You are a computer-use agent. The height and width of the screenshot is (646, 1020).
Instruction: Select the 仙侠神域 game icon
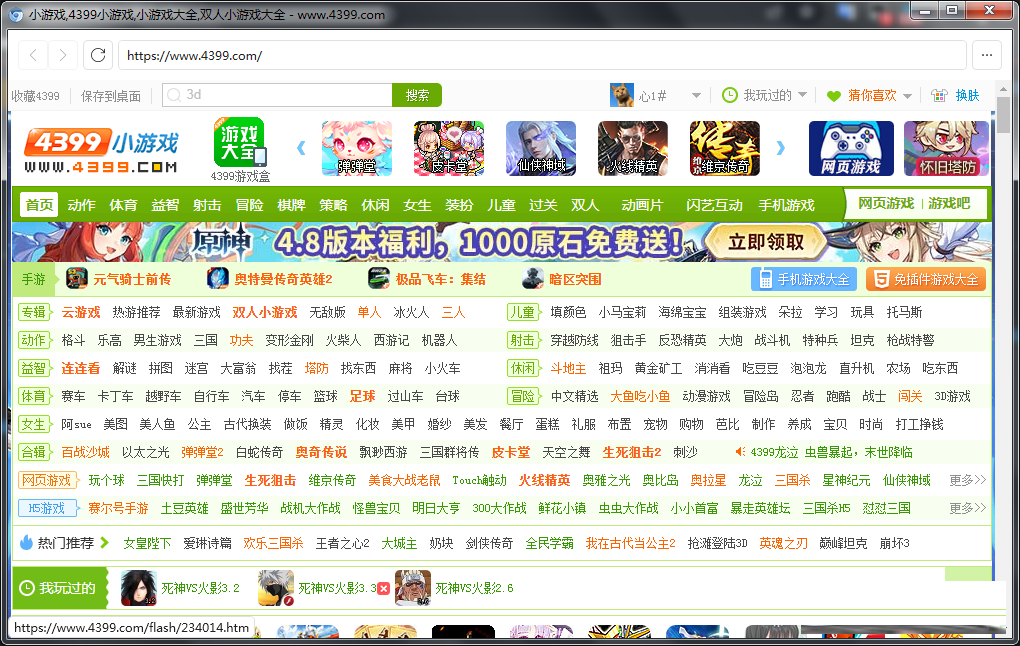(540, 148)
